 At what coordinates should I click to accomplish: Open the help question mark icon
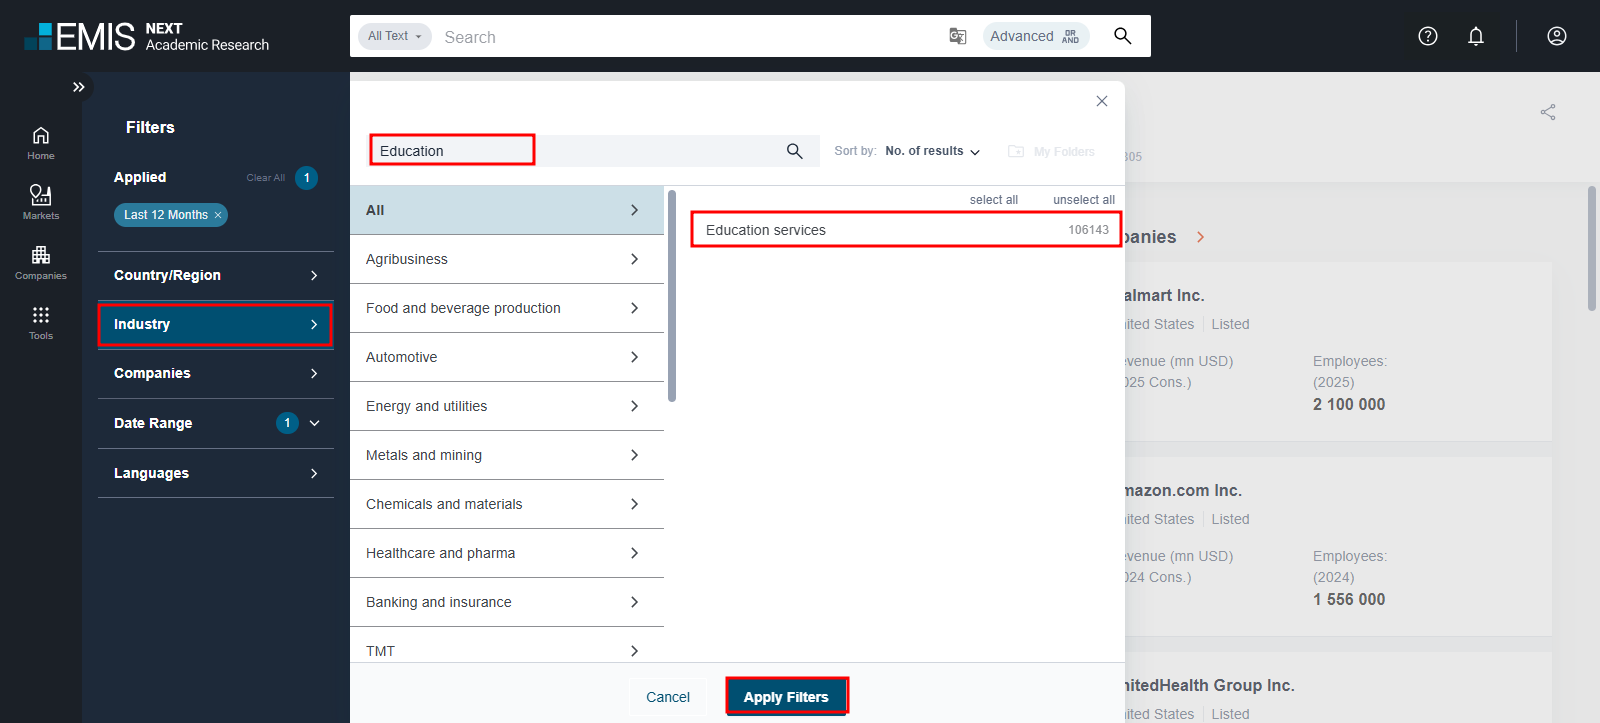[x=1428, y=36]
